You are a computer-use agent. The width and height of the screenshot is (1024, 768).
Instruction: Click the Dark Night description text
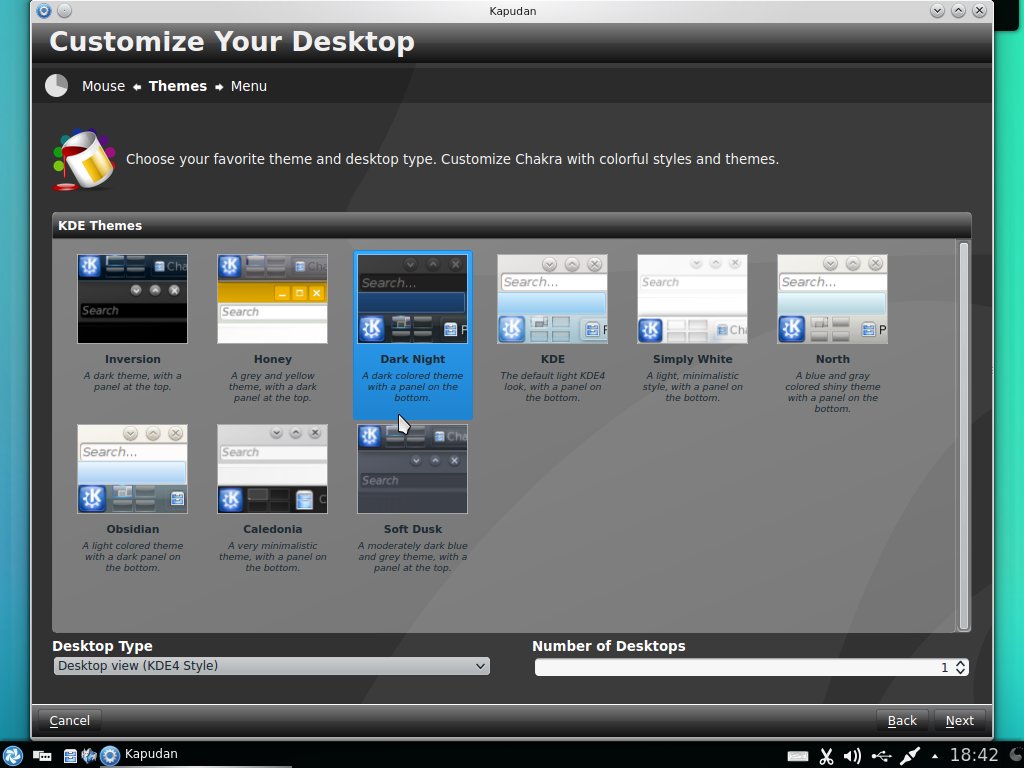(413, 387)
